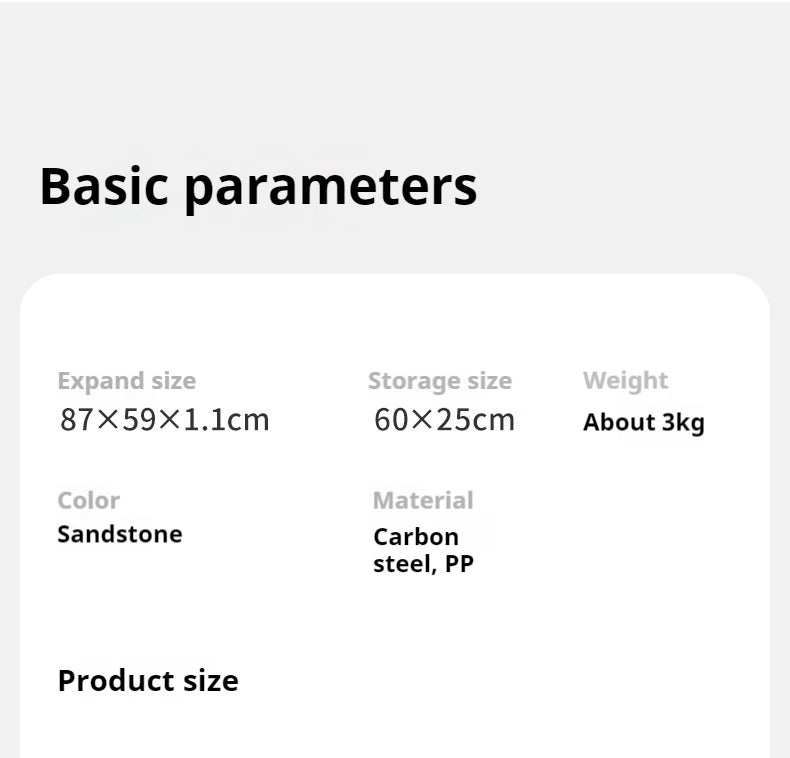Click the "25cm" part of storage size

click(x=477, y=420)
